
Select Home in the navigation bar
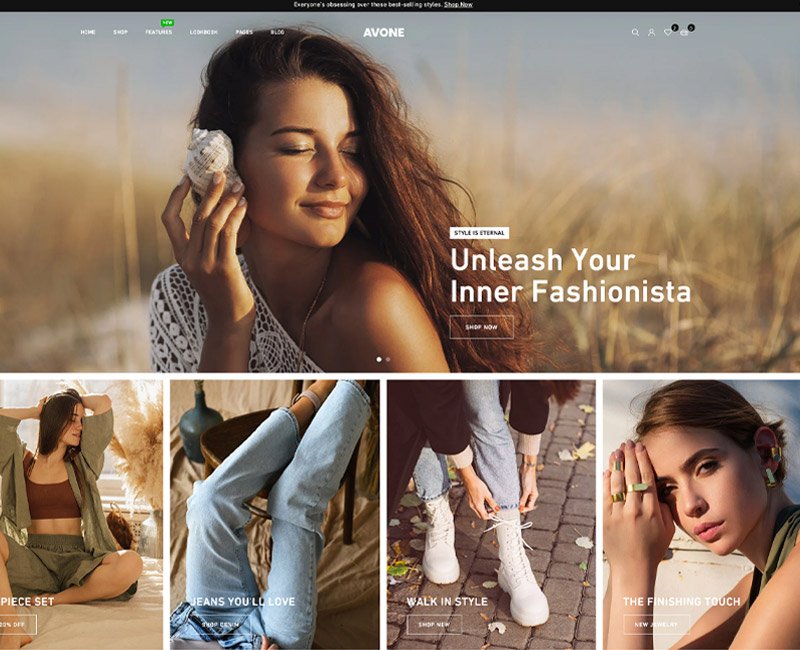[x=87, y=32]
